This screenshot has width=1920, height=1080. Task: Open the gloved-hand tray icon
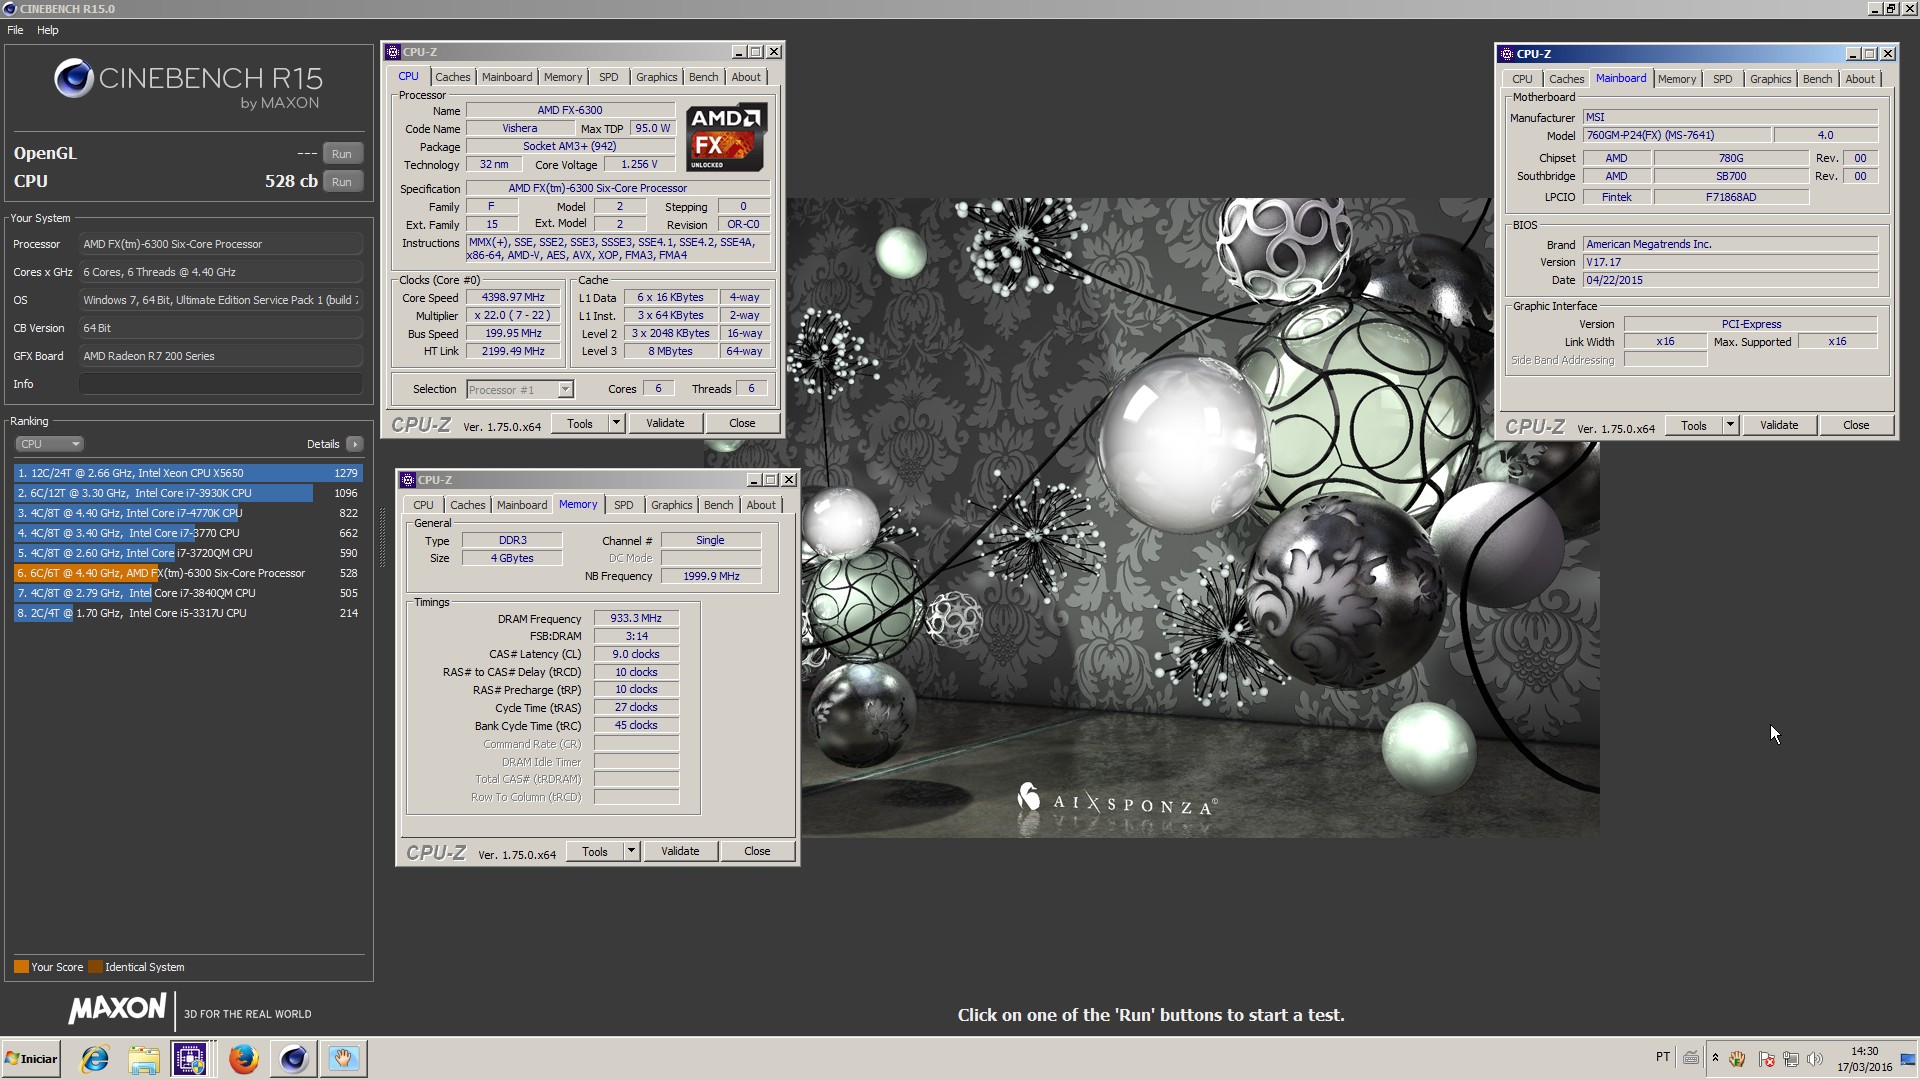click(x=1738, y=1058)
